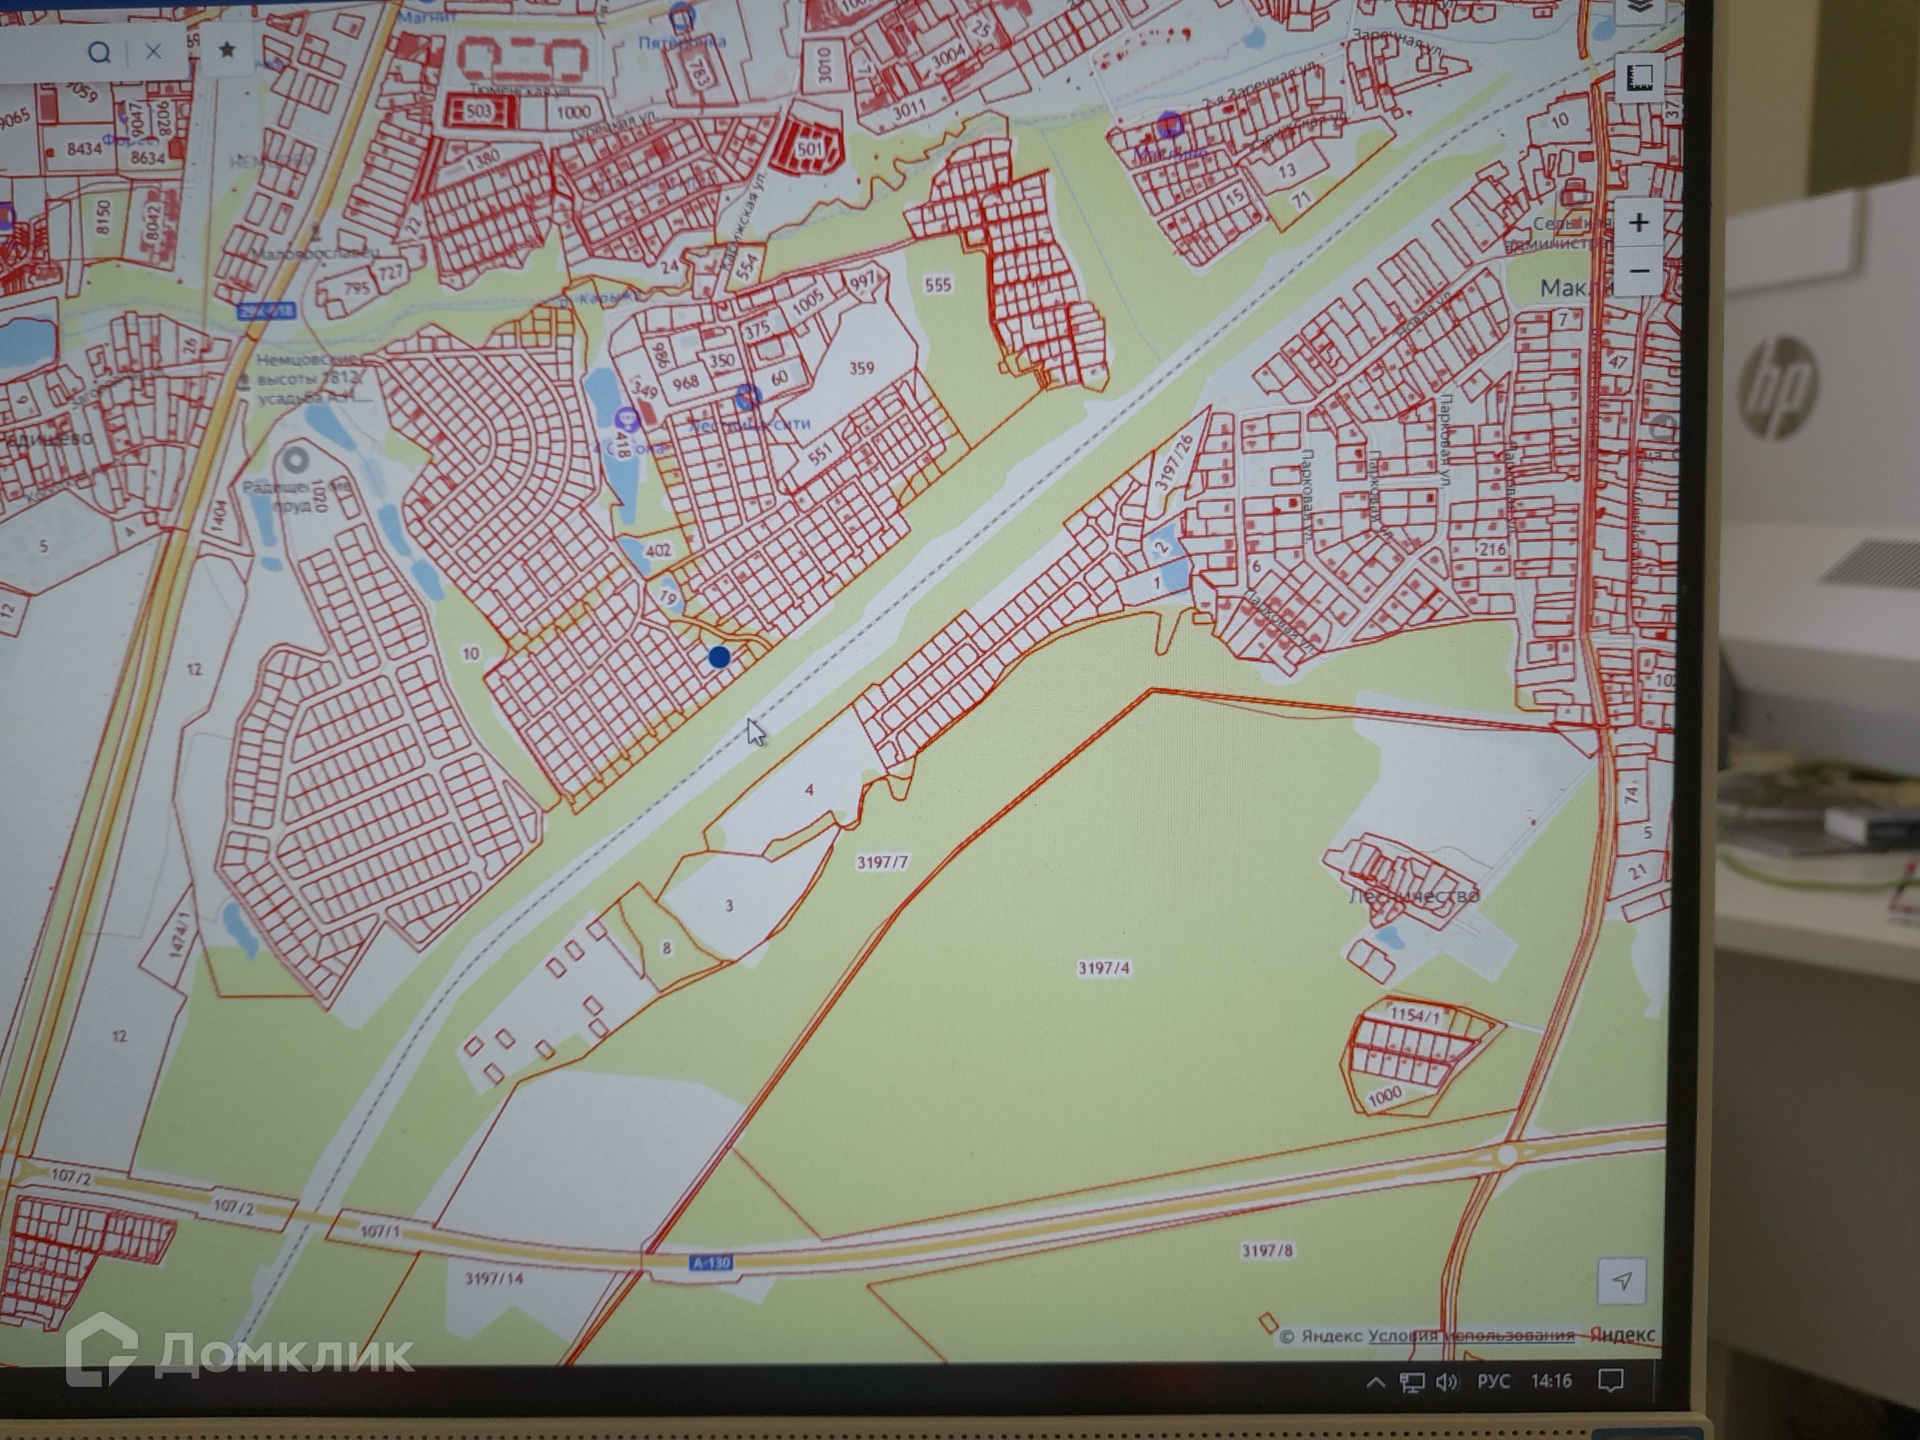
Task: Select land parcel labeled 555
Action: [x=937, y=285]
